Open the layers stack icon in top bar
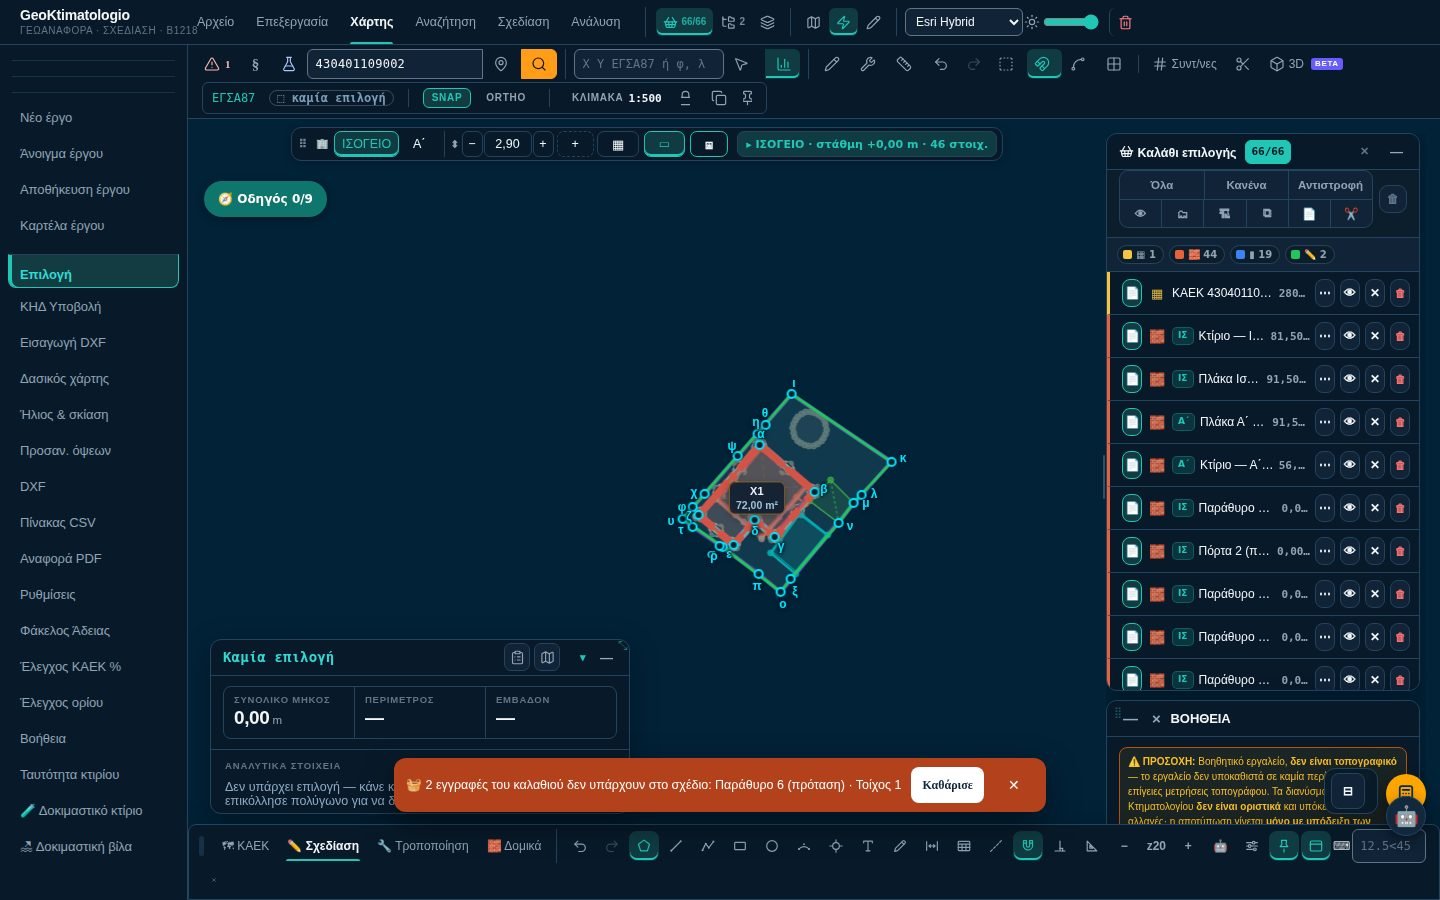 coord(767,22)
